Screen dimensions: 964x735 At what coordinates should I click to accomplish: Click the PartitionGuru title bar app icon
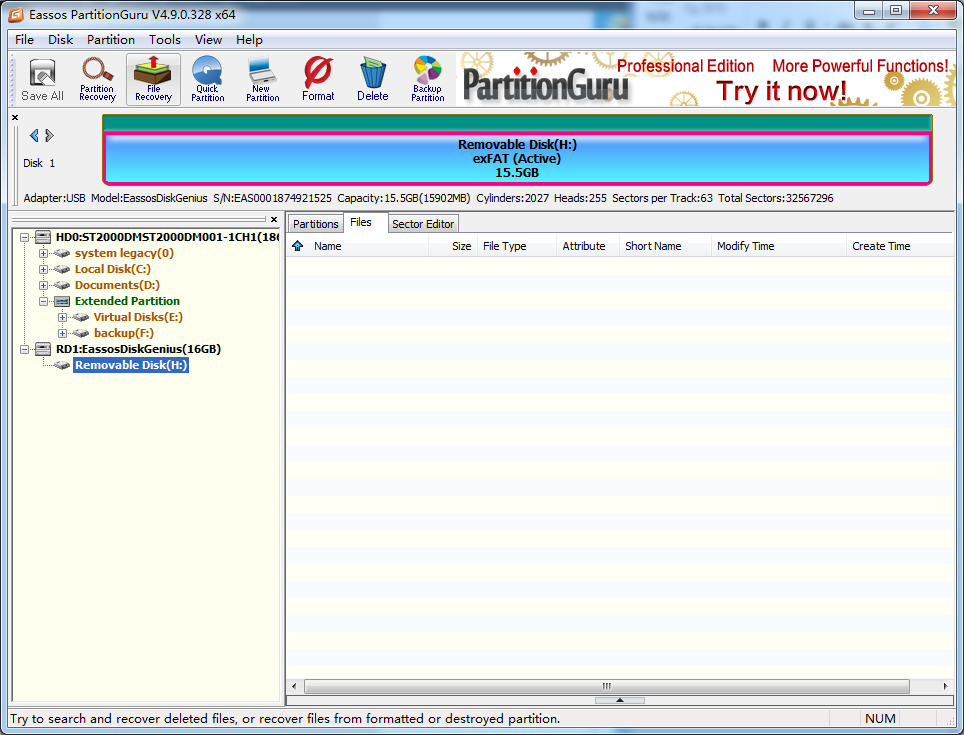16,14
